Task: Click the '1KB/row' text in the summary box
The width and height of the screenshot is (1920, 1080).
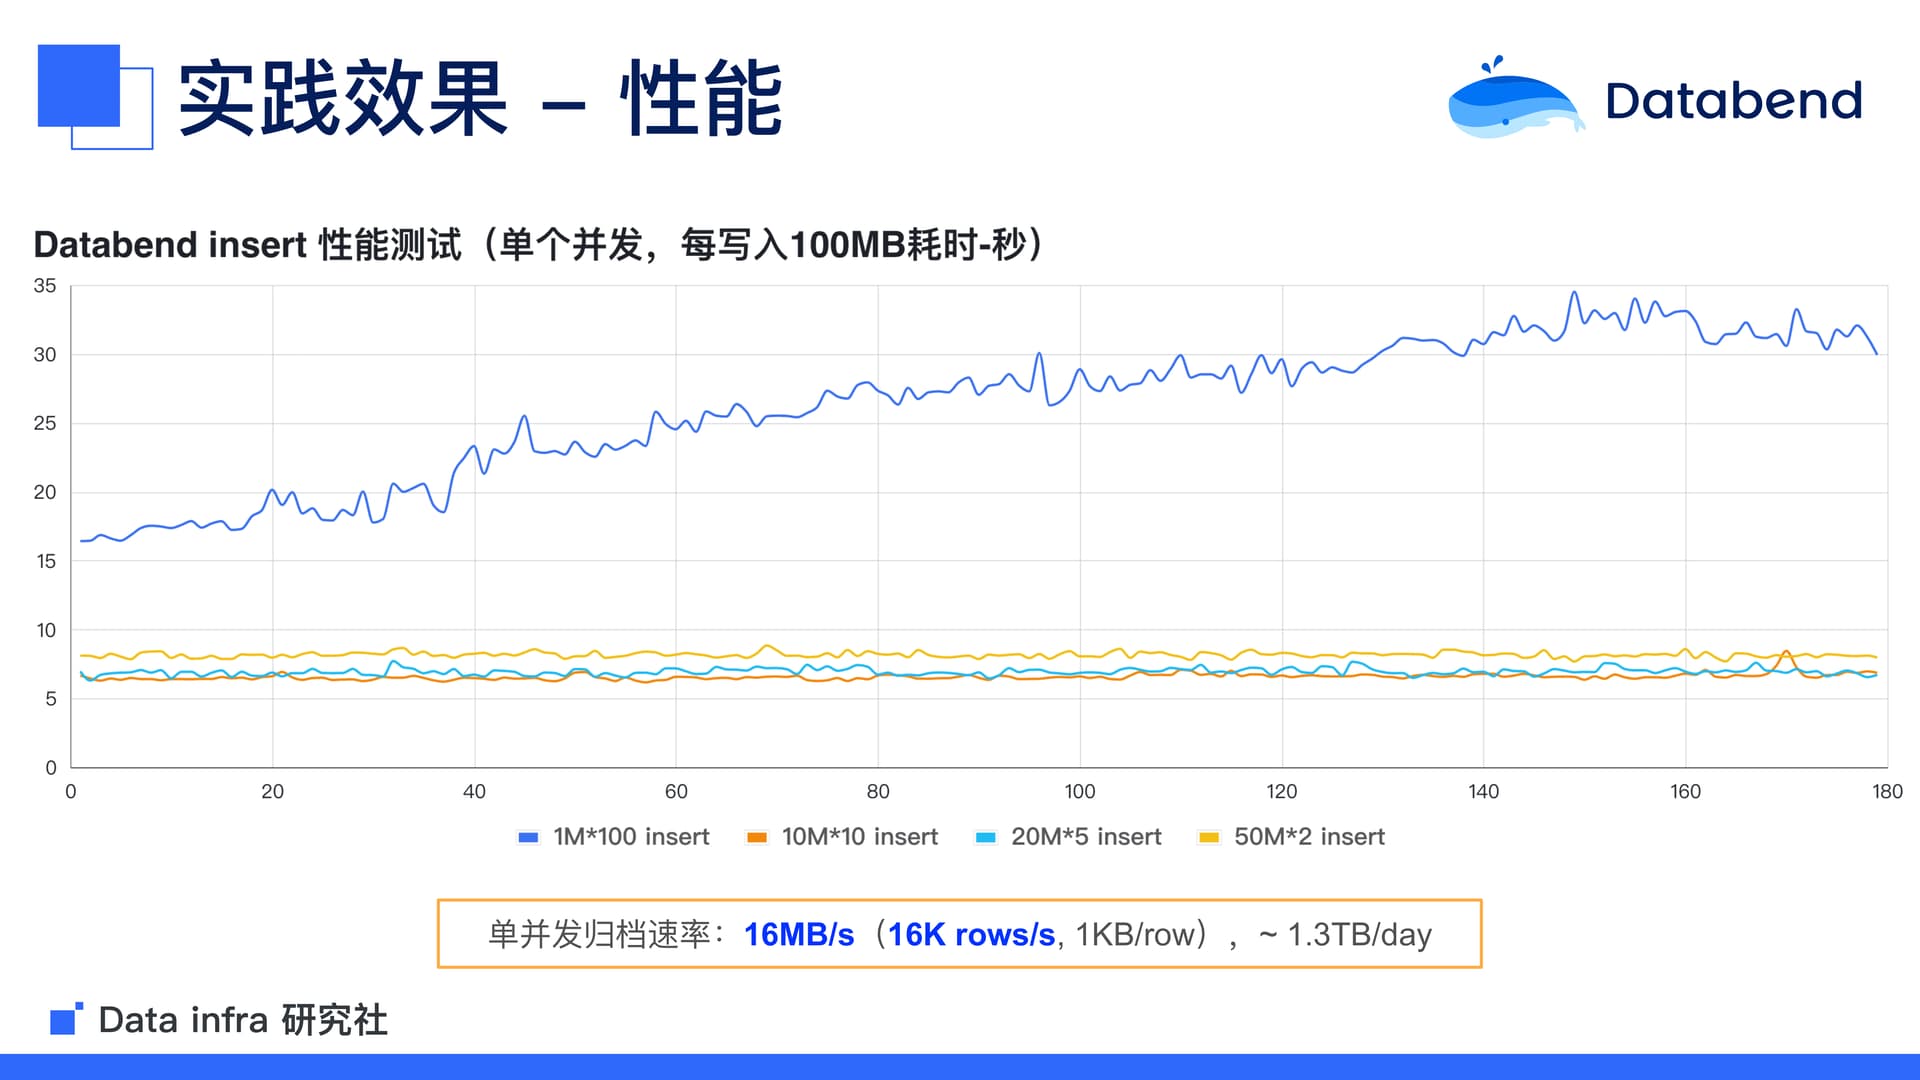Action: point(1135,934)
